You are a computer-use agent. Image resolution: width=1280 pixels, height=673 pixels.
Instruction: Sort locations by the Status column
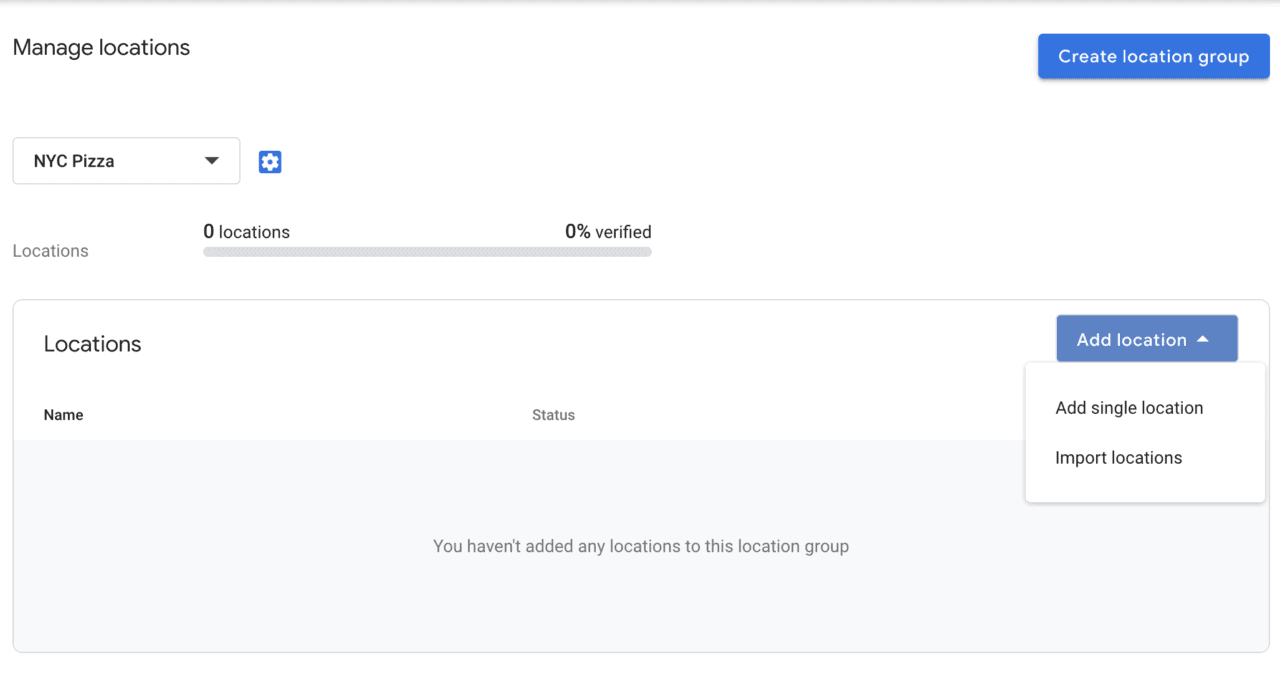coord(553,414)
